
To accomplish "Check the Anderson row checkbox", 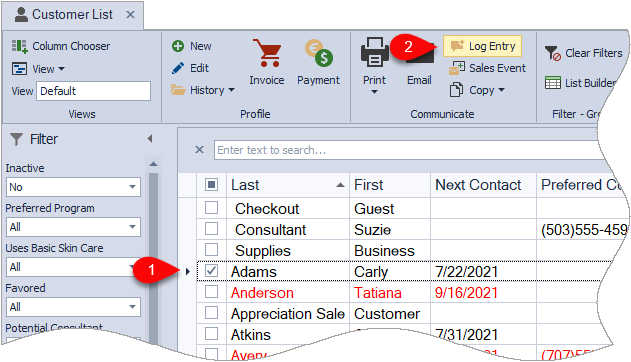I will 211,292.
